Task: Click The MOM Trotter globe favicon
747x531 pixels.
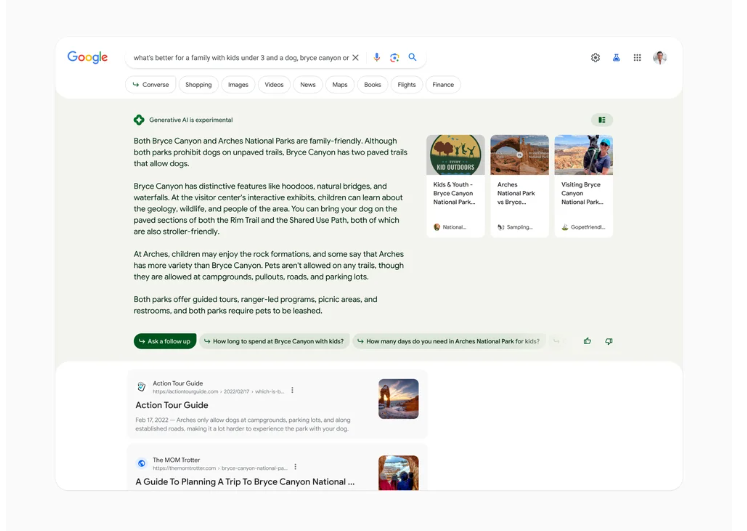Action: [141, 463]
